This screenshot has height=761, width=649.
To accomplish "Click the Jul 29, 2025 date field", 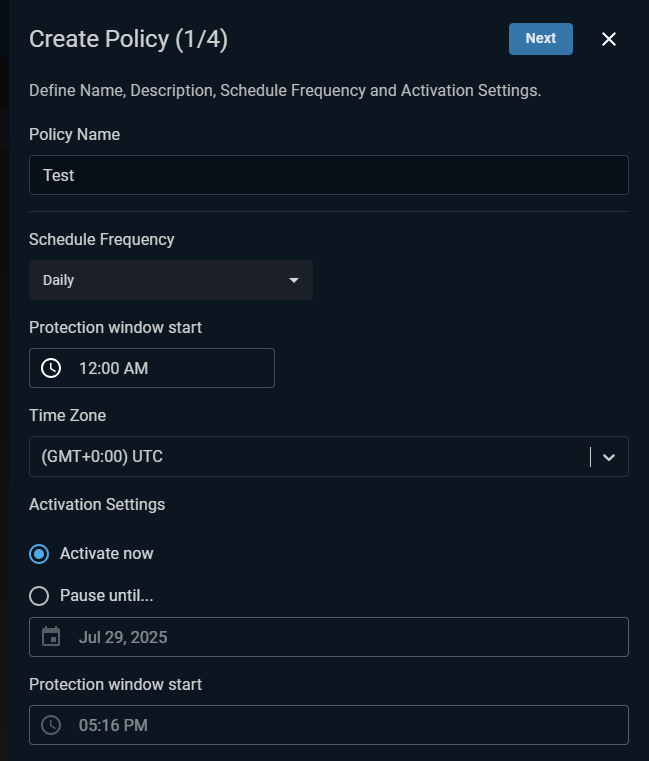I will pyautogui.click(x=329, y=637).
